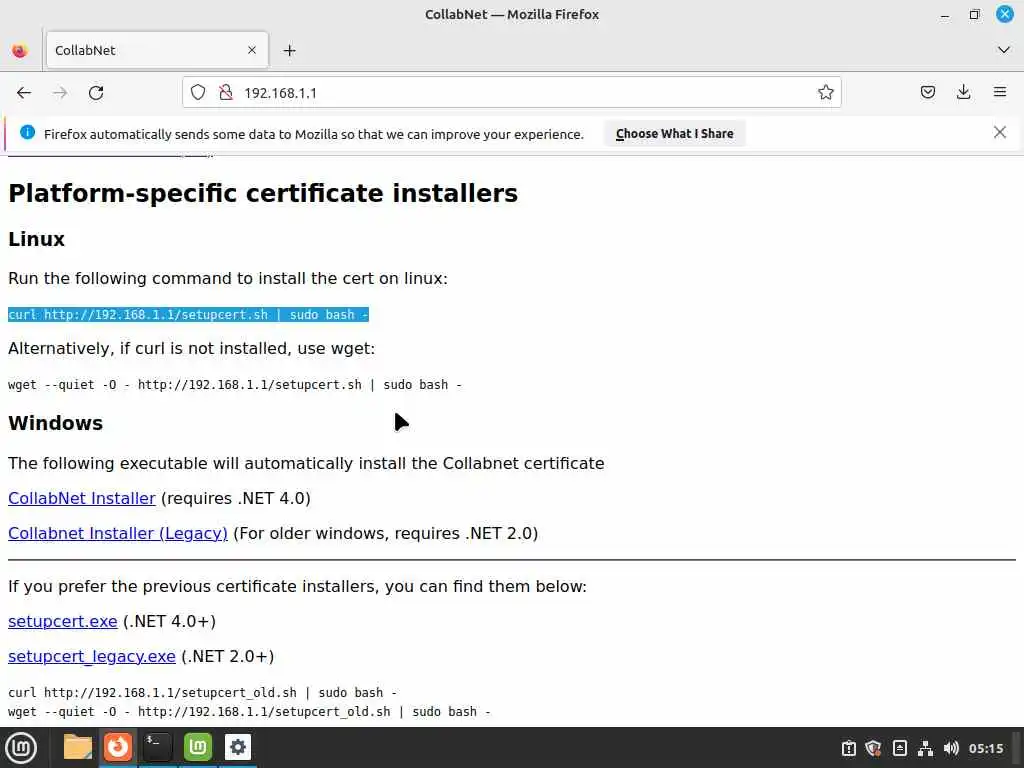Open the volume control tray icon
1024x768 pixels.
coord(951,748)
